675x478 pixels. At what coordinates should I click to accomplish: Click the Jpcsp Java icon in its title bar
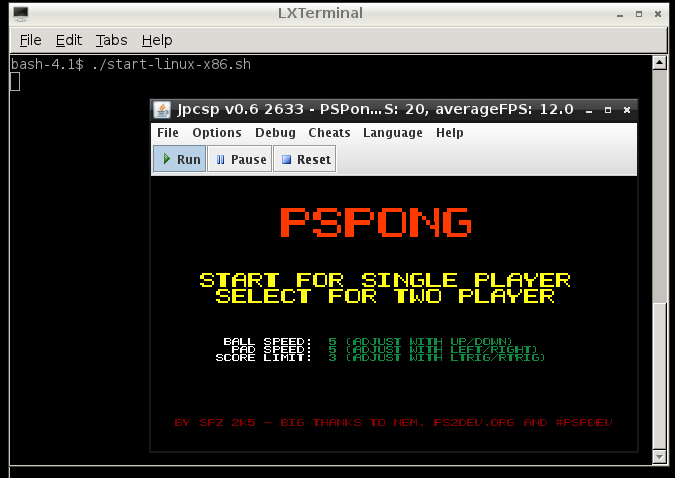pos(162,110)
